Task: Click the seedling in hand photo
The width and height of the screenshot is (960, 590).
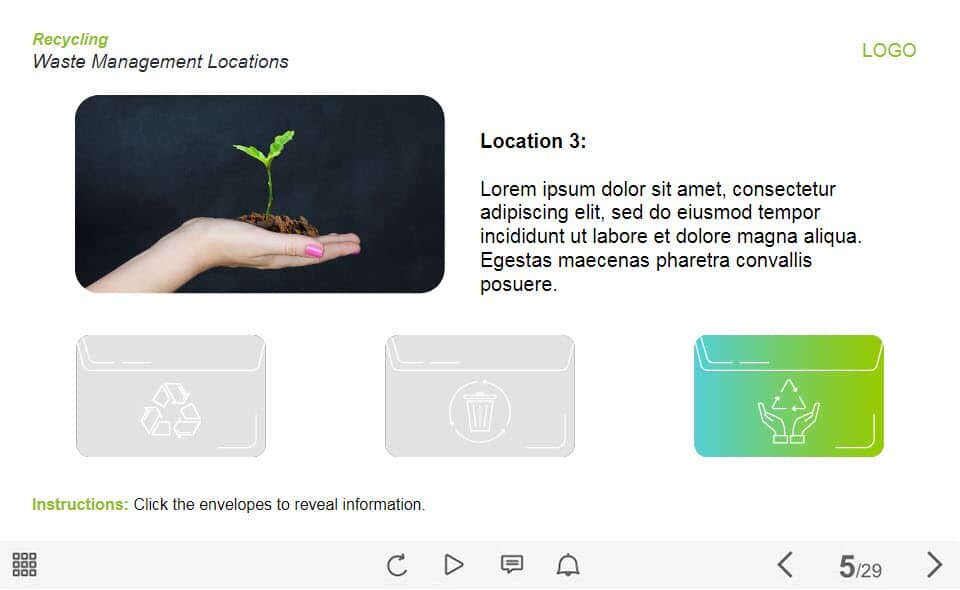Action: (260, 193)
